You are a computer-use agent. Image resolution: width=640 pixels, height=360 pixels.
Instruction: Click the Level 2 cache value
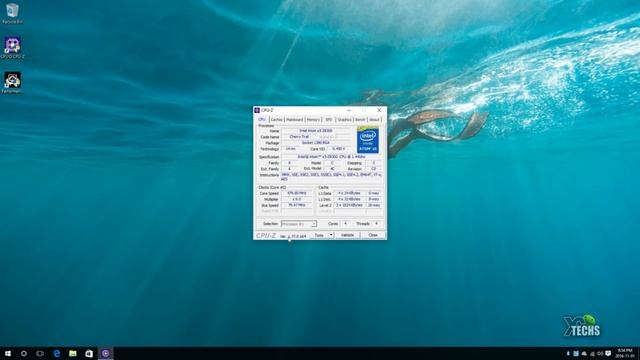(x=349, y=205)
